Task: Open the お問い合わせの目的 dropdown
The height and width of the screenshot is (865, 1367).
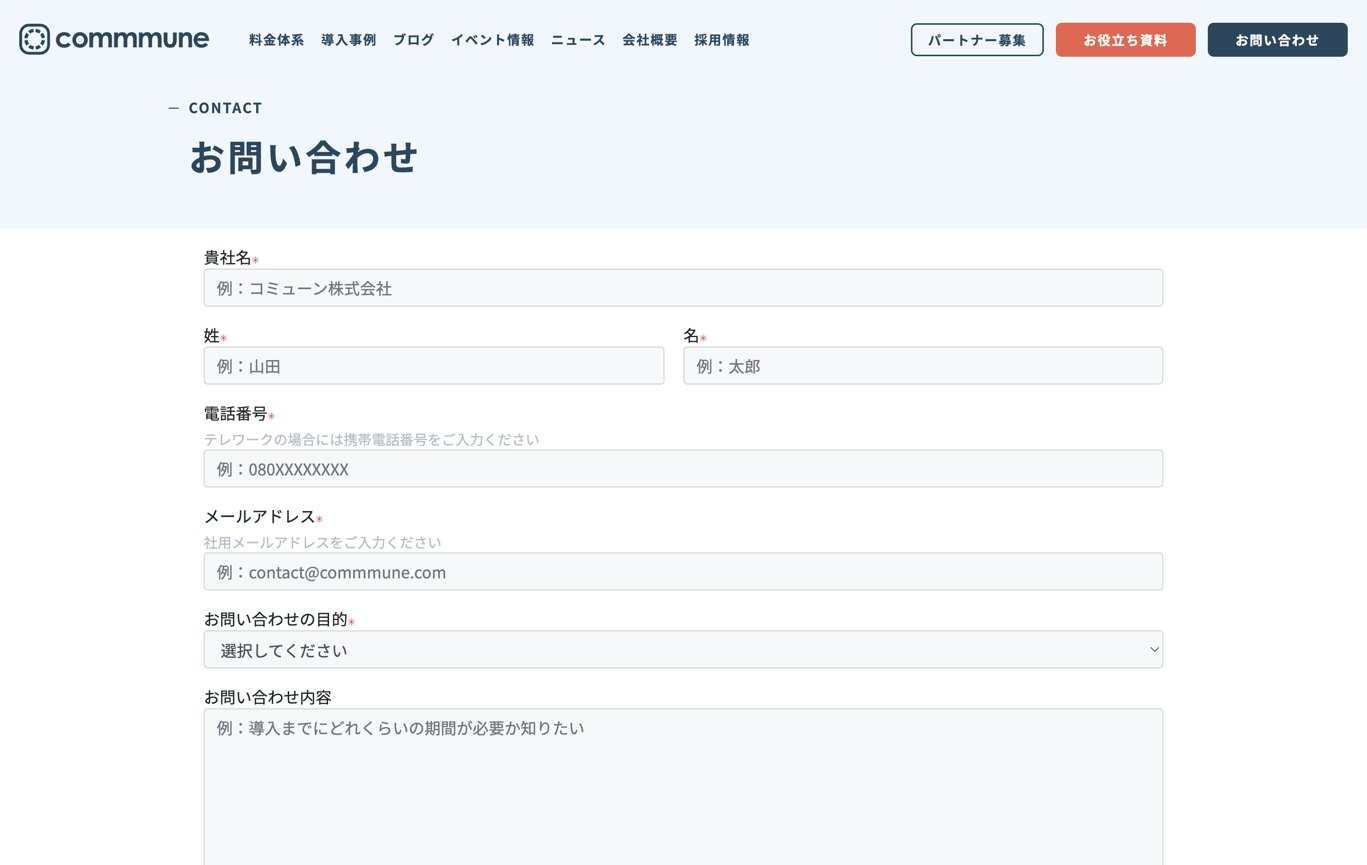Action: click(x=683, y=650)
